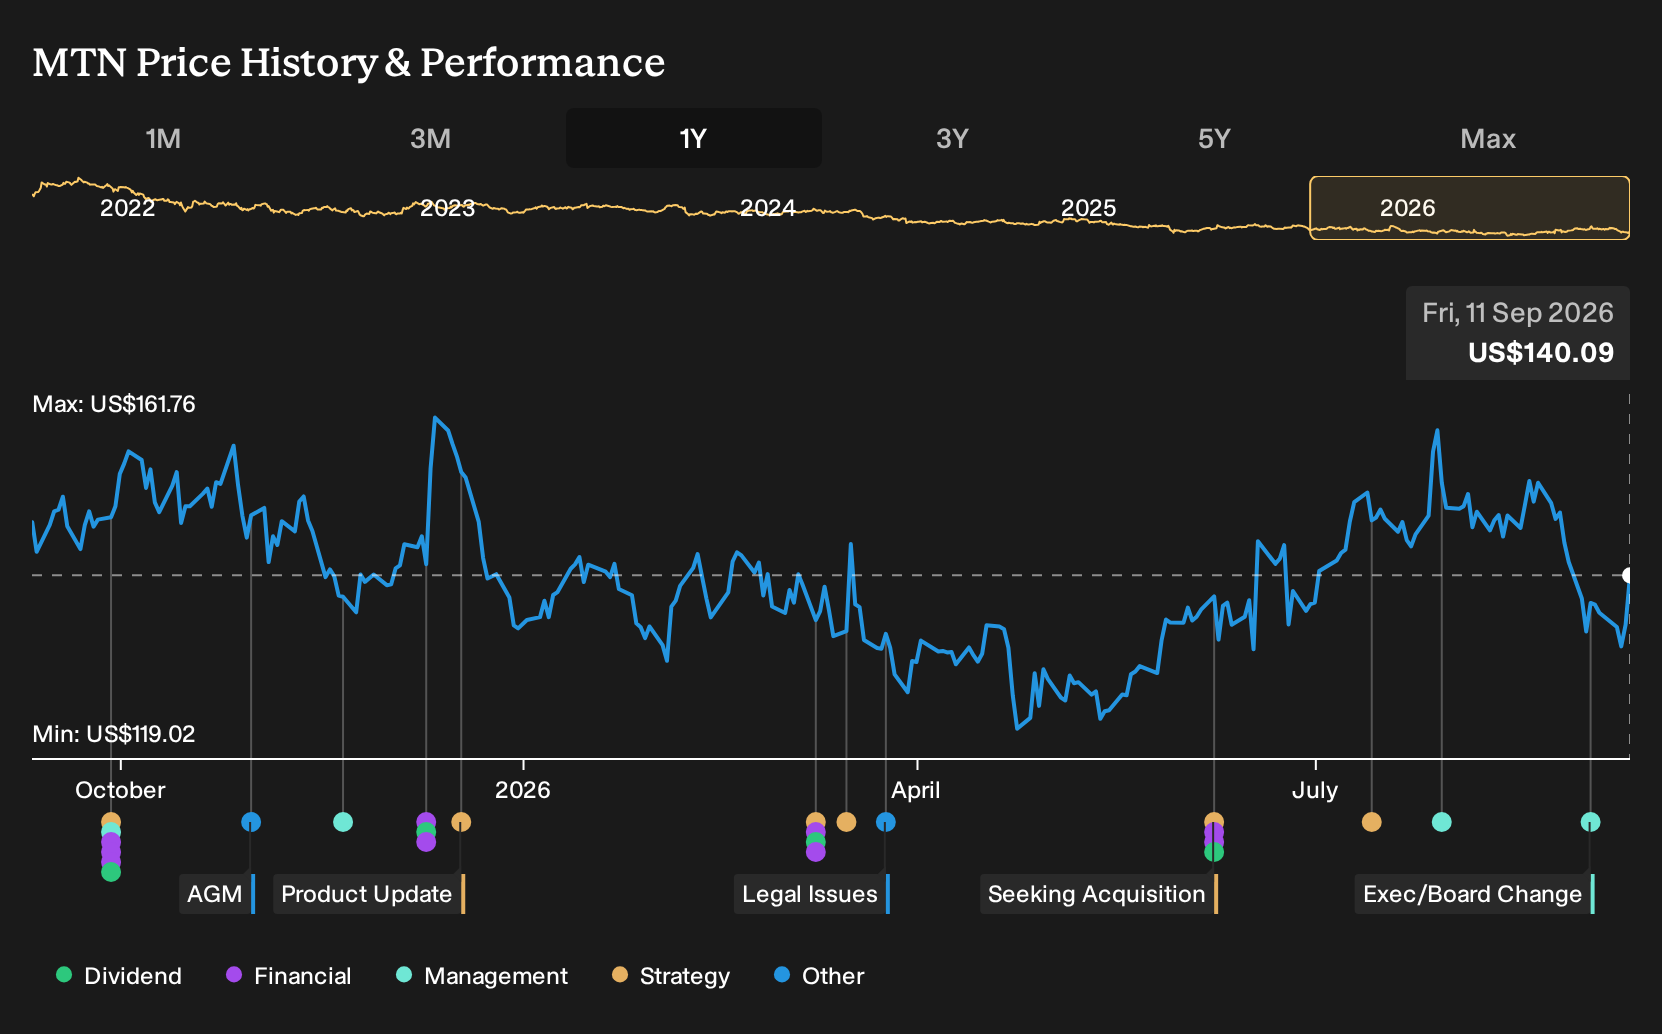
Task: Click the Fri, 11 Sep 2026 date text
Action: point(1518,313)
